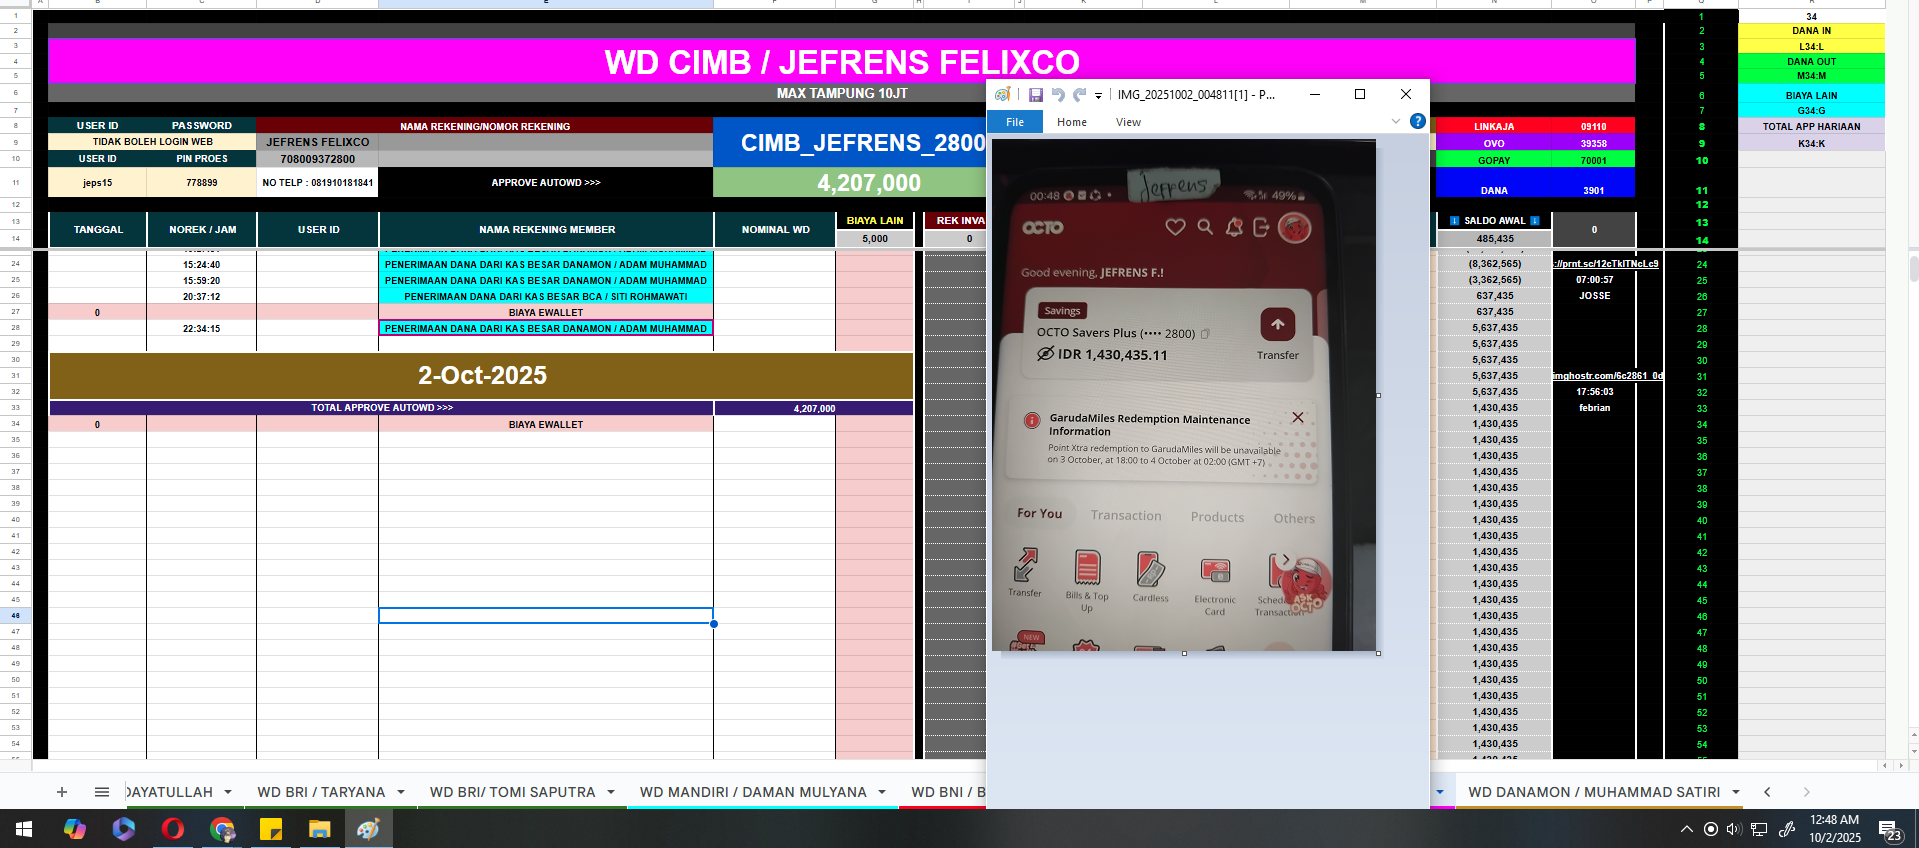Open dropdown arrow of DAYATULLAH sheet tab
Image resolution: width=1919 pixels, height=848 pixels.
228,792
